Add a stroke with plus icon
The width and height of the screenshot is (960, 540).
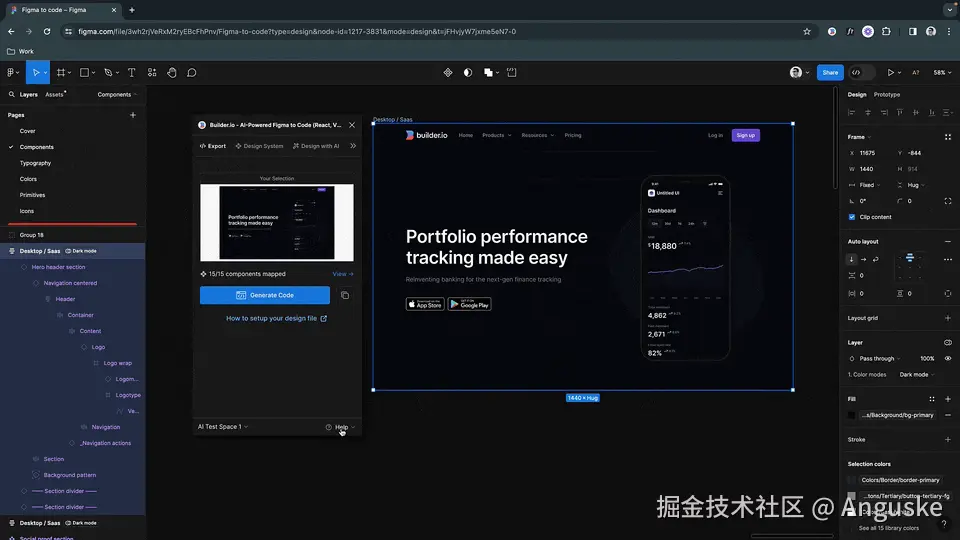(948, 439)
